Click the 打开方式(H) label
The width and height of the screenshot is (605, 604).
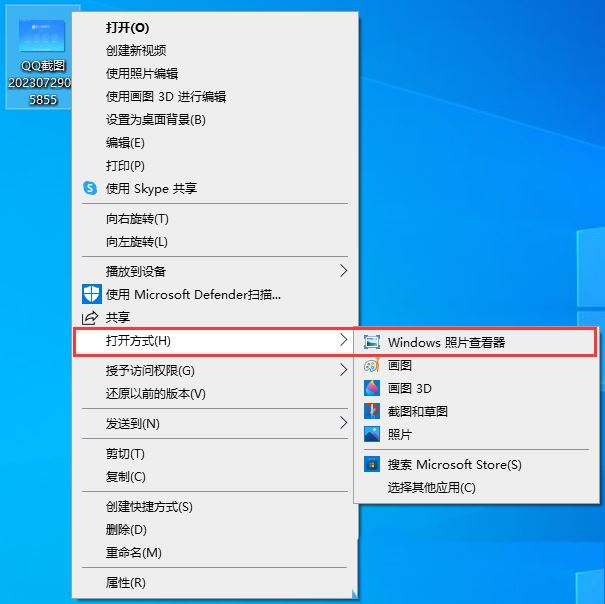(138, 340)
